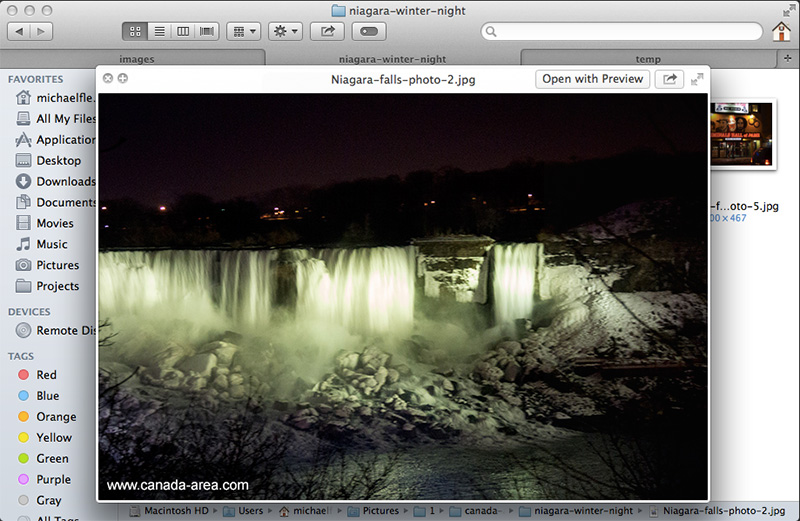The image size is (800, 521).
Task: Expand Quick Look to full screen
Action: coord(697,79)
